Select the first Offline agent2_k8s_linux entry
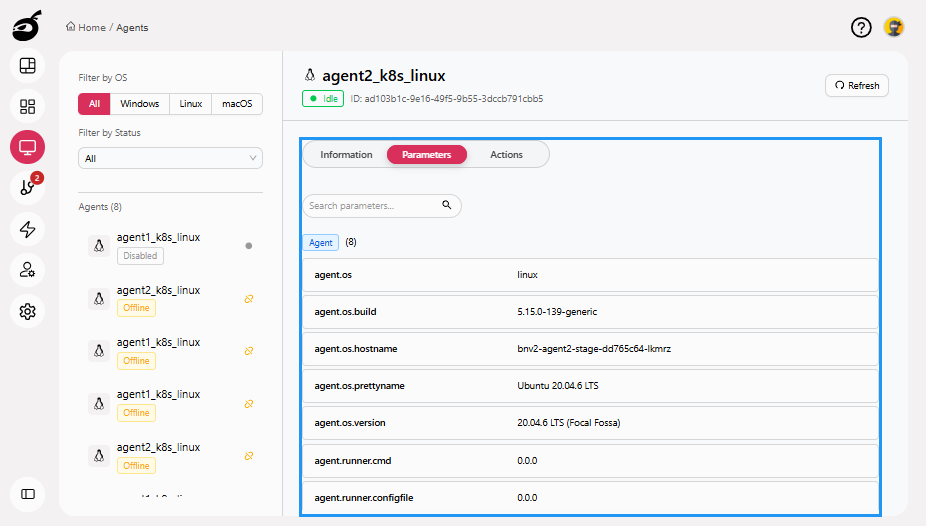This screenshot has height=526, width=926. (x=170, y=299)
